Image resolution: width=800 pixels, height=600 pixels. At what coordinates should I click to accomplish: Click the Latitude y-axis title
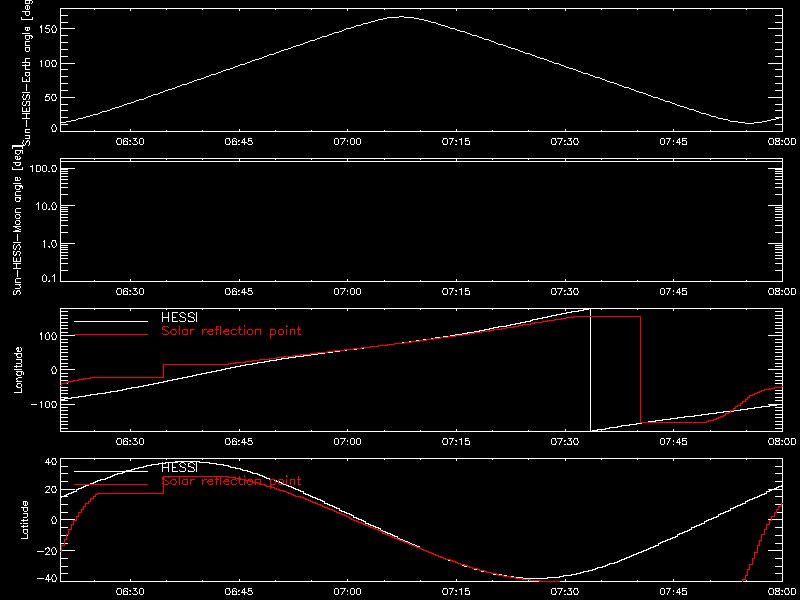[x=24, y=520]
